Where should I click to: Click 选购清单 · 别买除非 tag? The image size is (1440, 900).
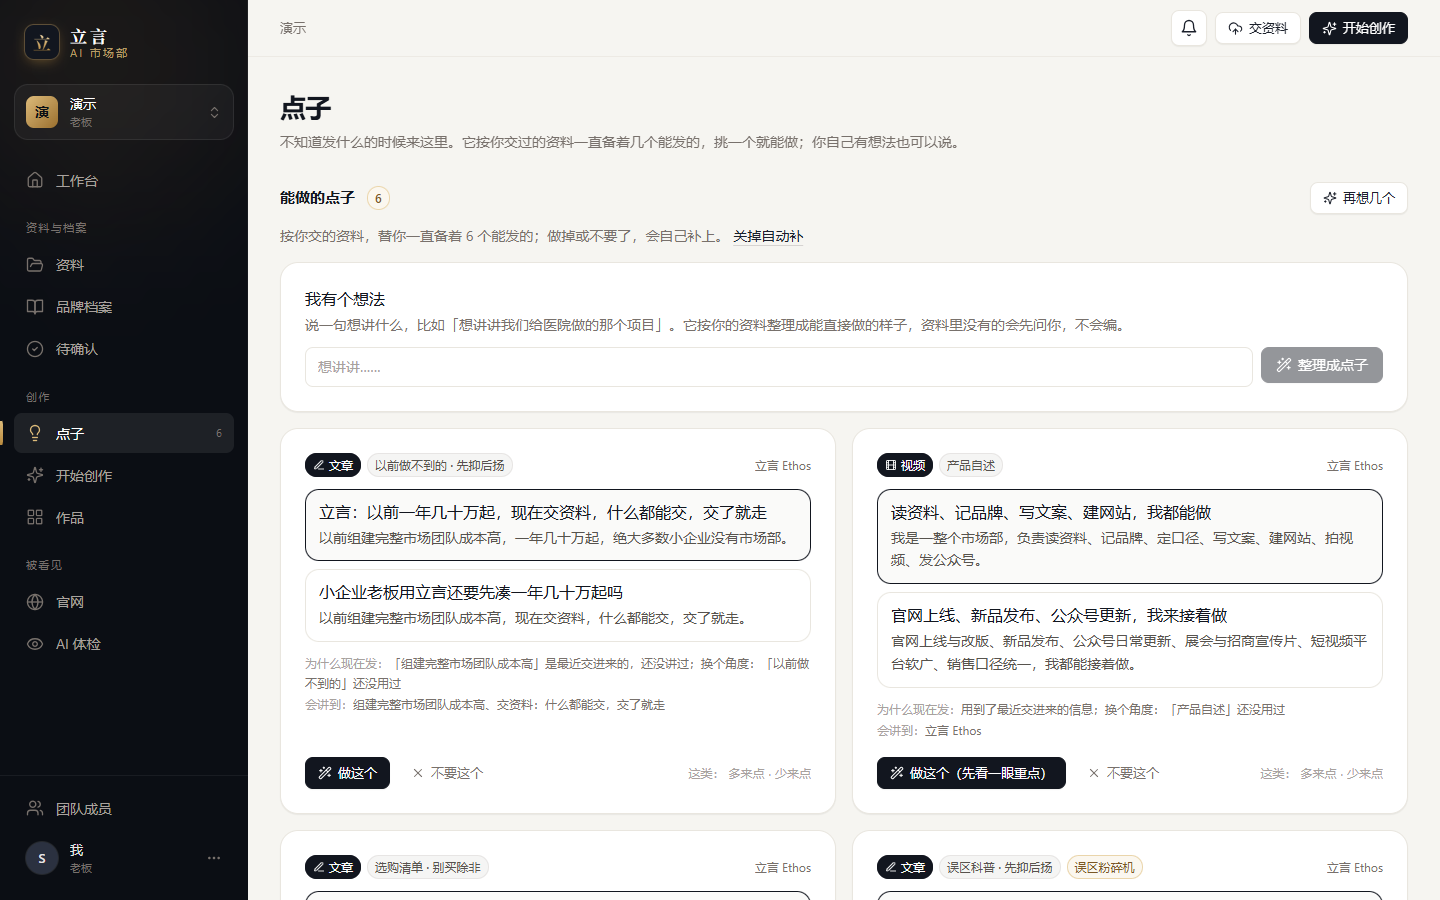428,867
